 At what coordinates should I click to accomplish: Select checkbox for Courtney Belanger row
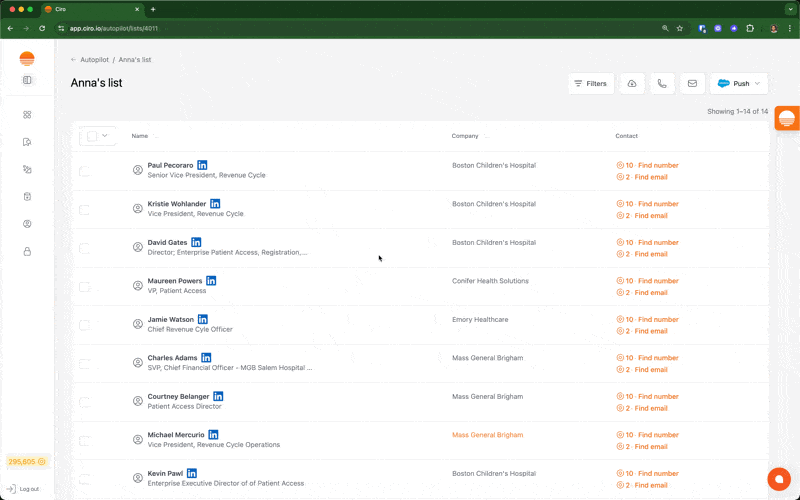tap(85, 402)
